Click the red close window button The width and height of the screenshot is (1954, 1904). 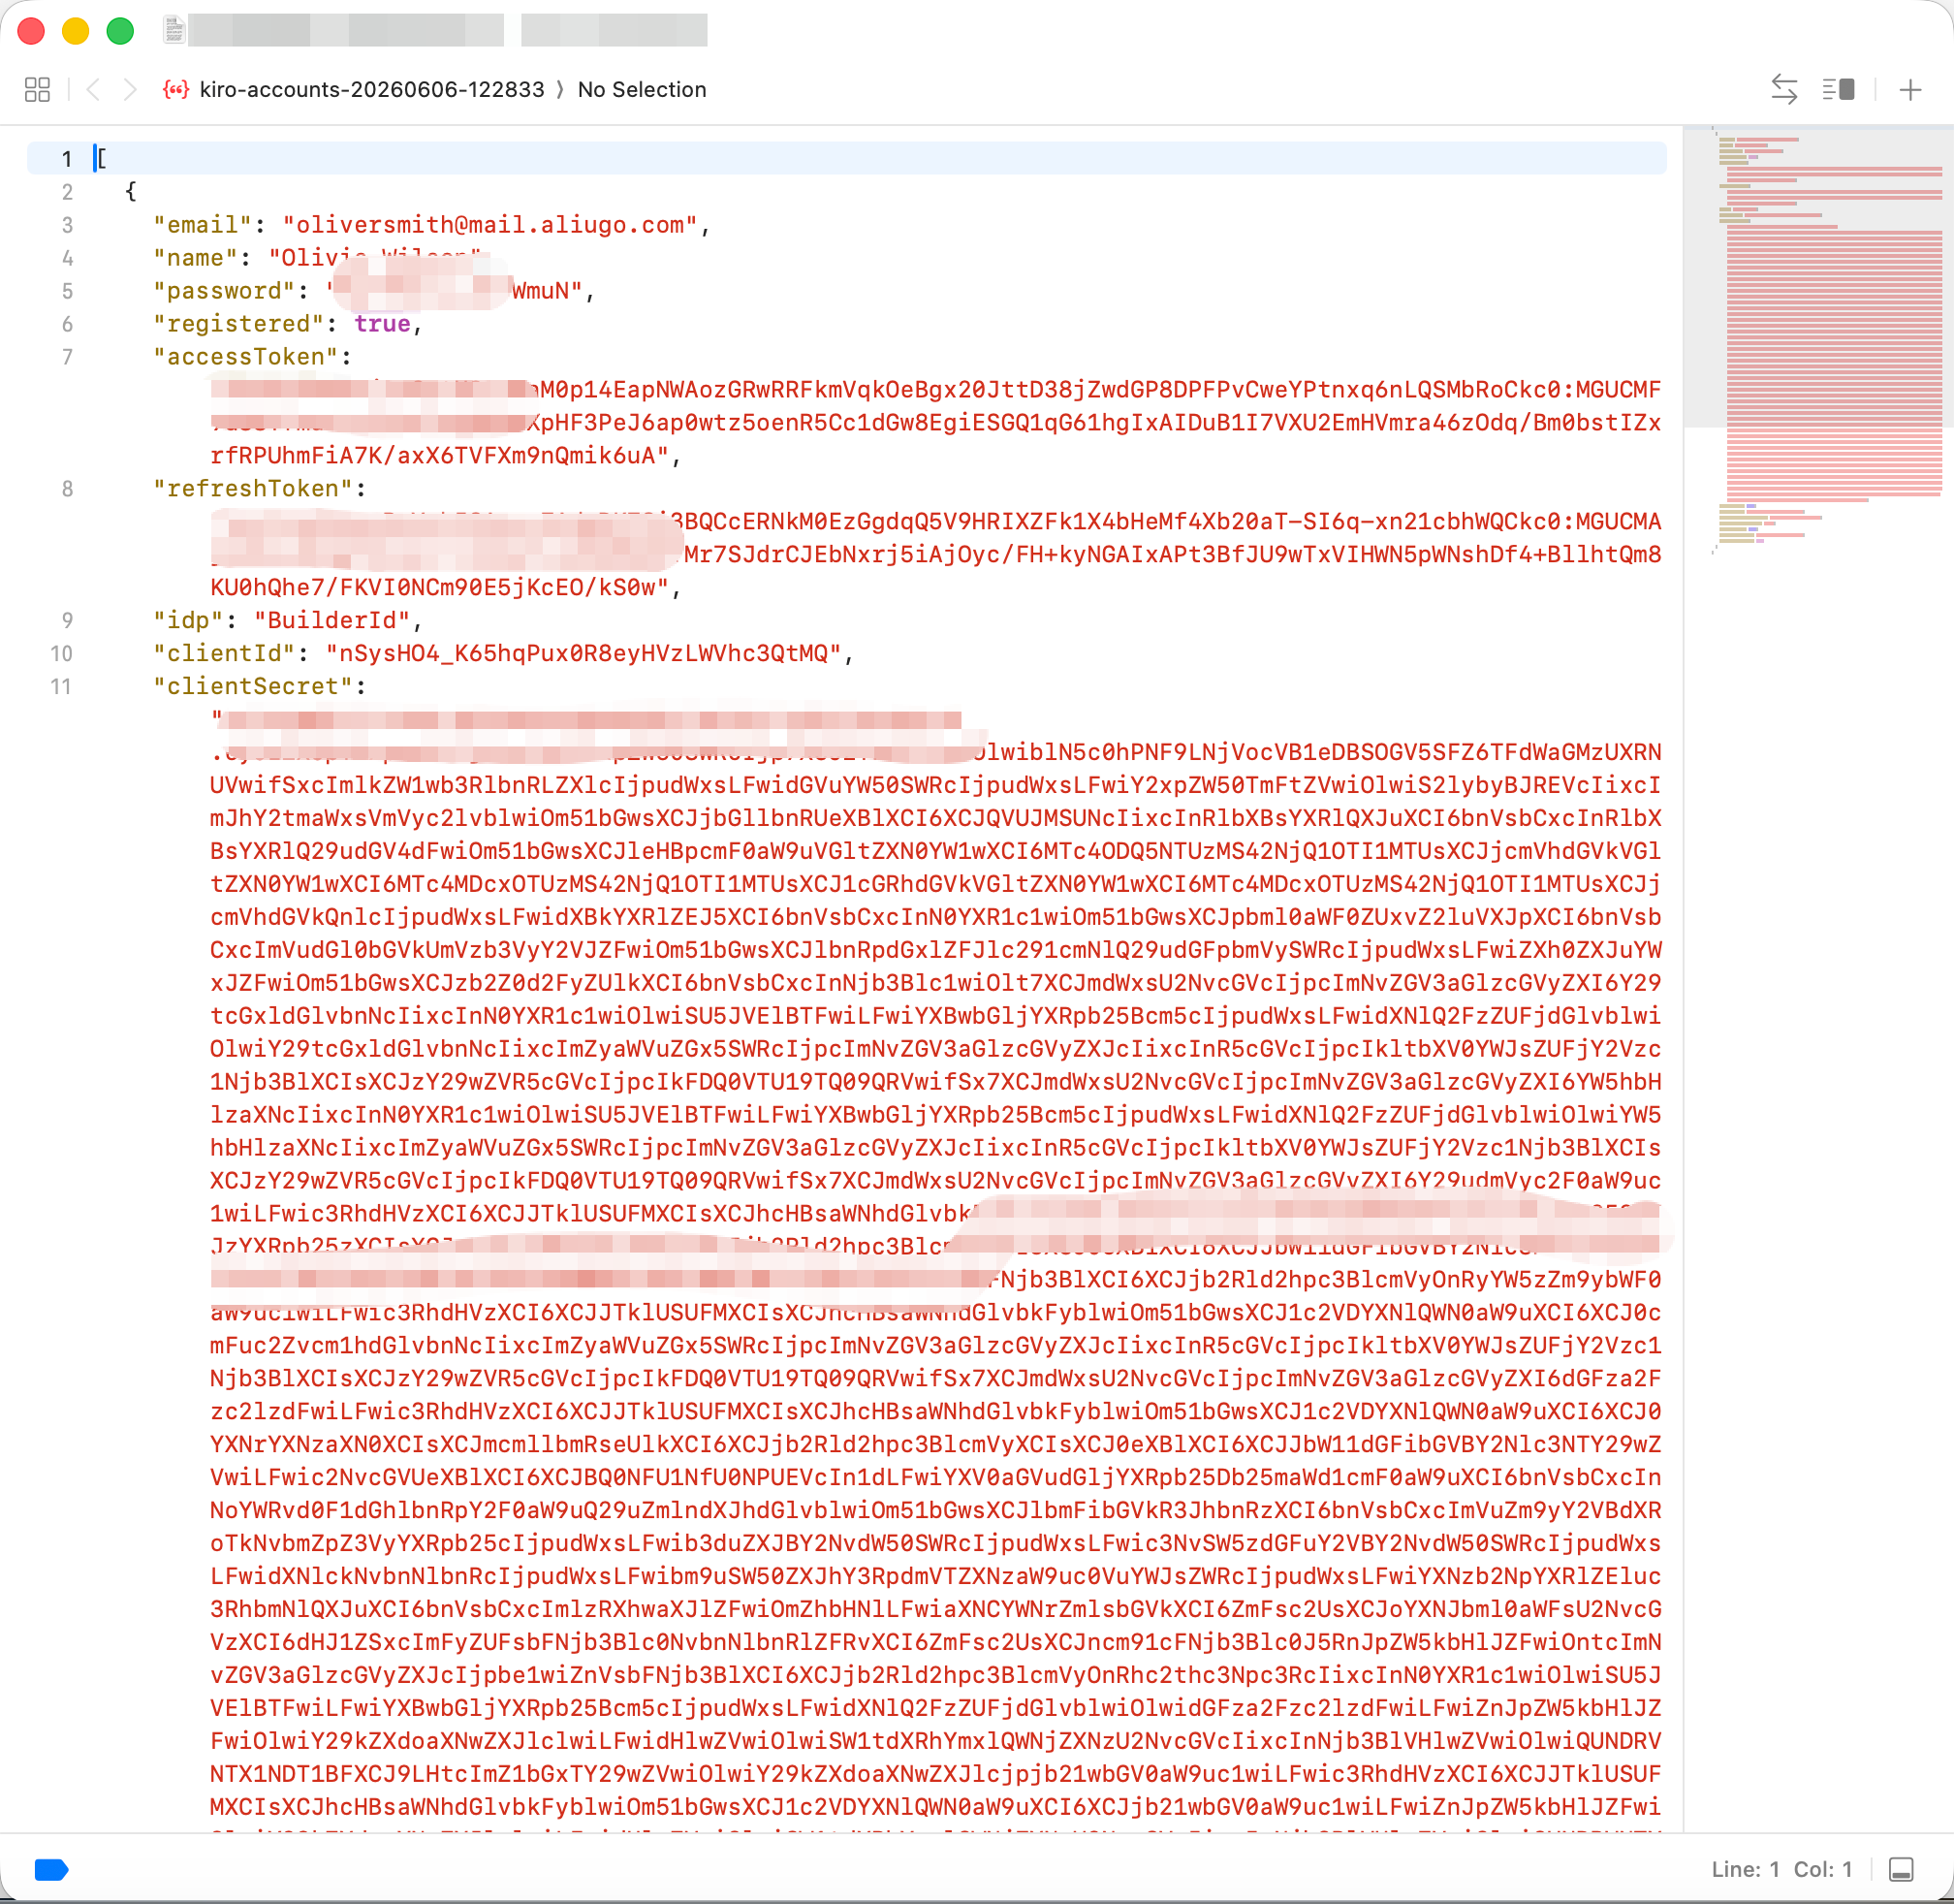31,31
